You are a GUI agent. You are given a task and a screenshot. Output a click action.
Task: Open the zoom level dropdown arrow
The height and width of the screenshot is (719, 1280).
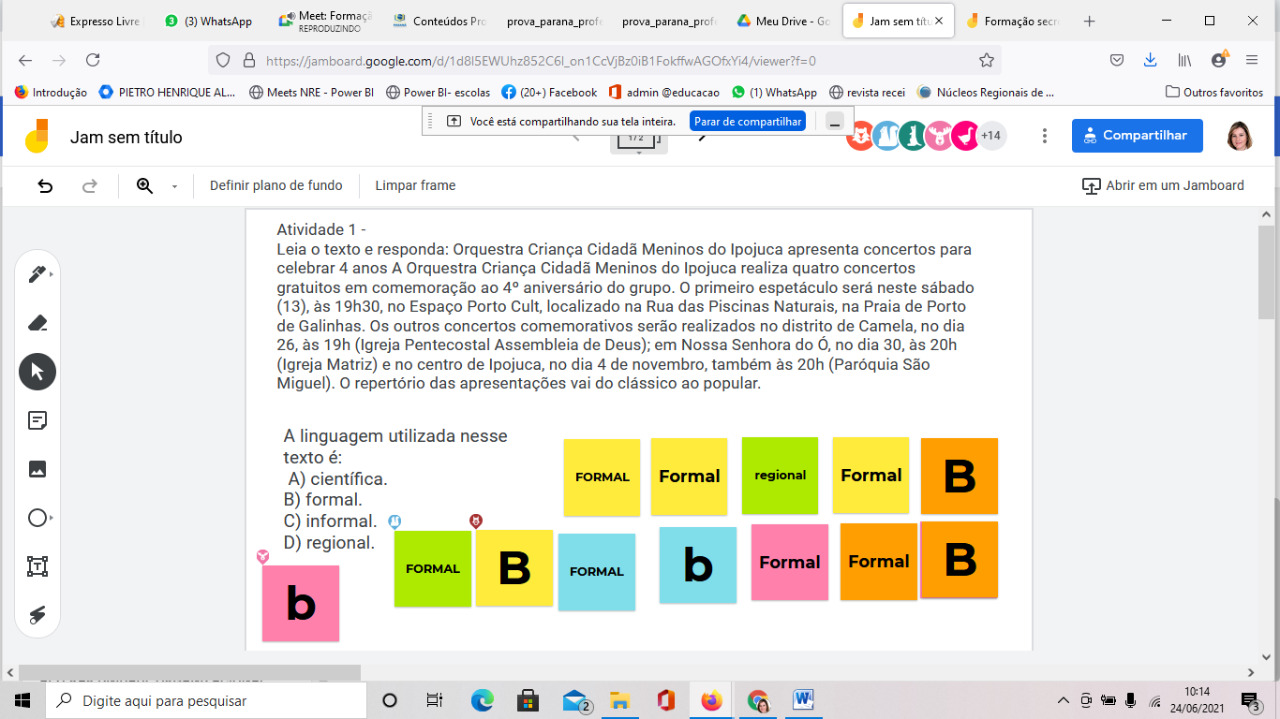click(x=174, y=186)
